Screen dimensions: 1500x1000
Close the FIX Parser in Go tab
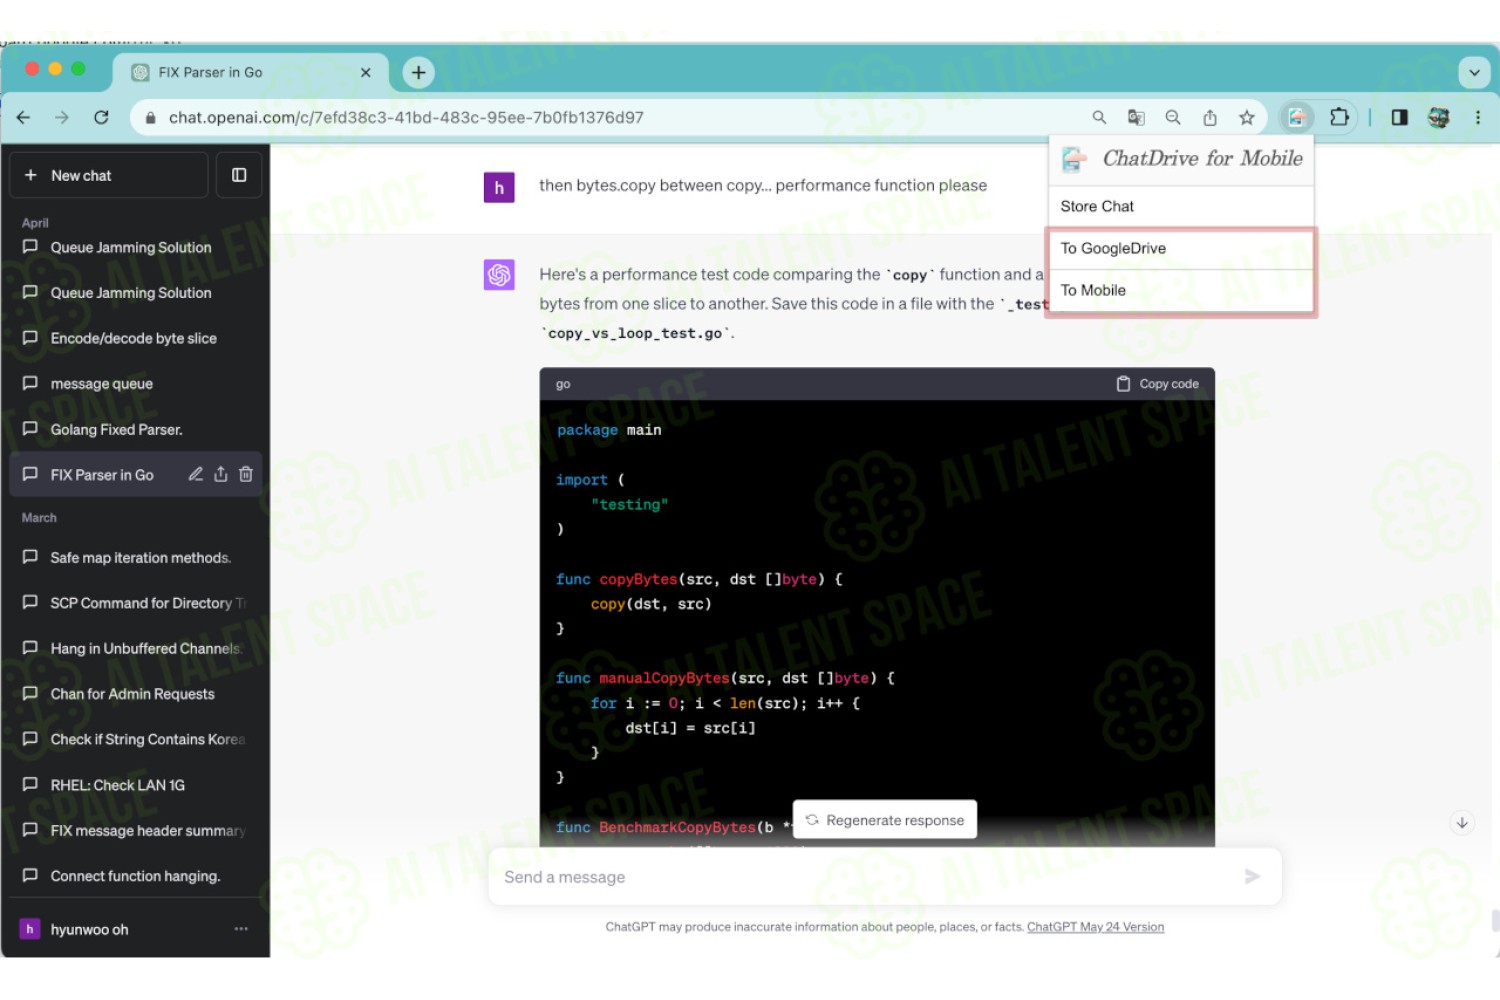pyautogui.click(x=365, y=72)
